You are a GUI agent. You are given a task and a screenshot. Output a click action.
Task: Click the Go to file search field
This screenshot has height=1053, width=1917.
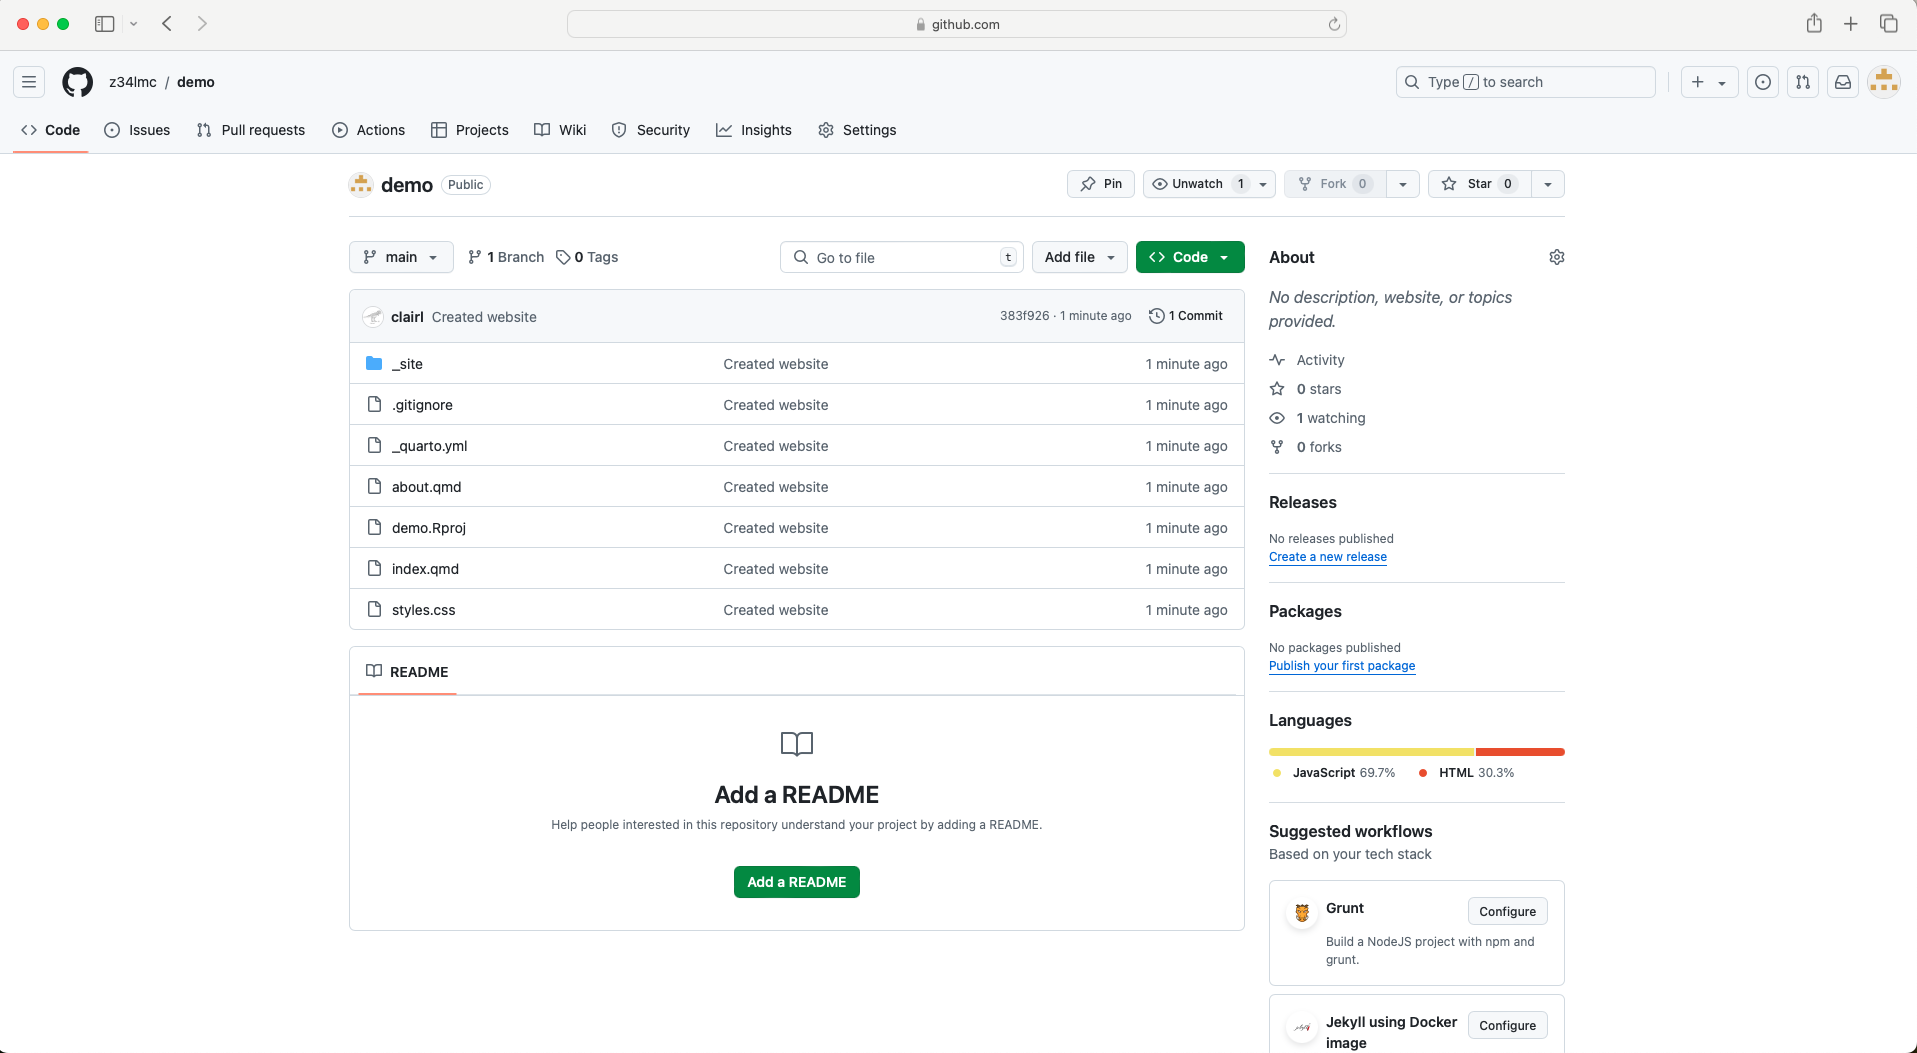click(900, 258)
